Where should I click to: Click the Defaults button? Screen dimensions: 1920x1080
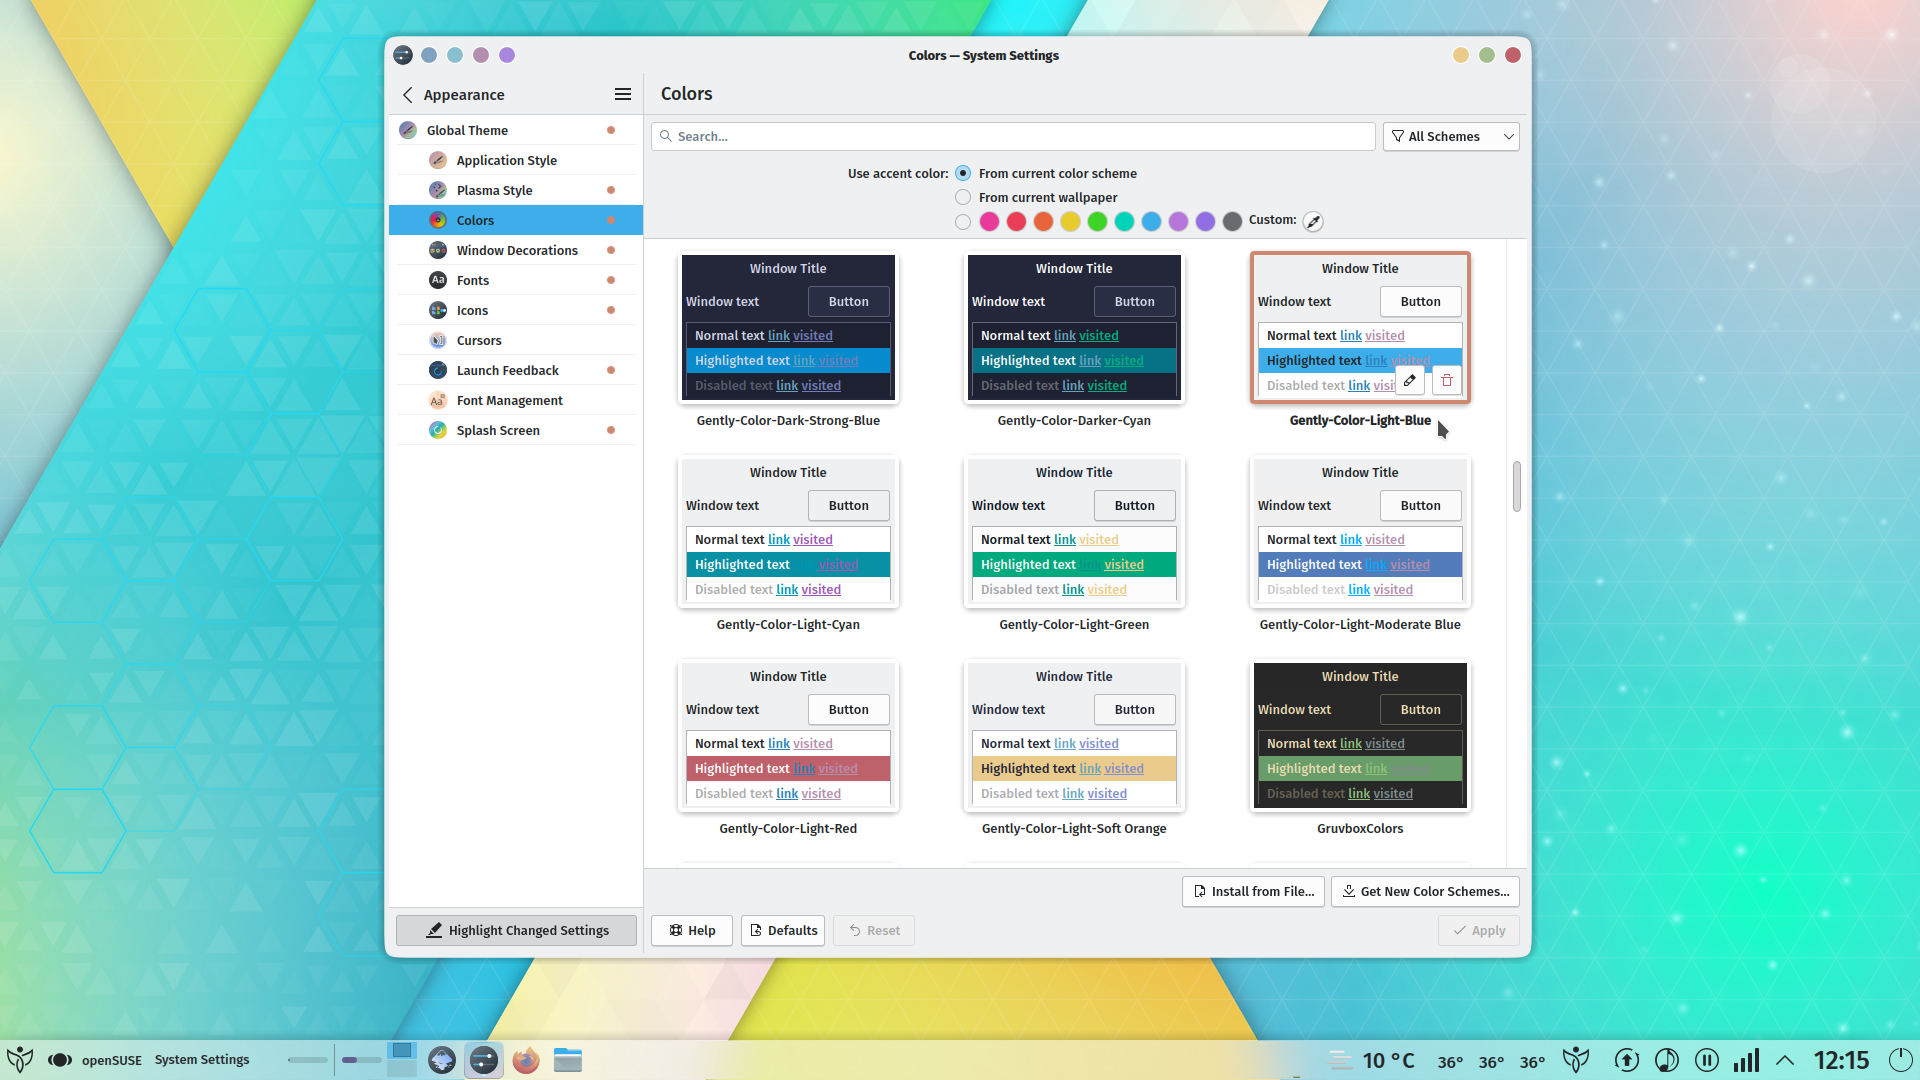click(783, 930)
